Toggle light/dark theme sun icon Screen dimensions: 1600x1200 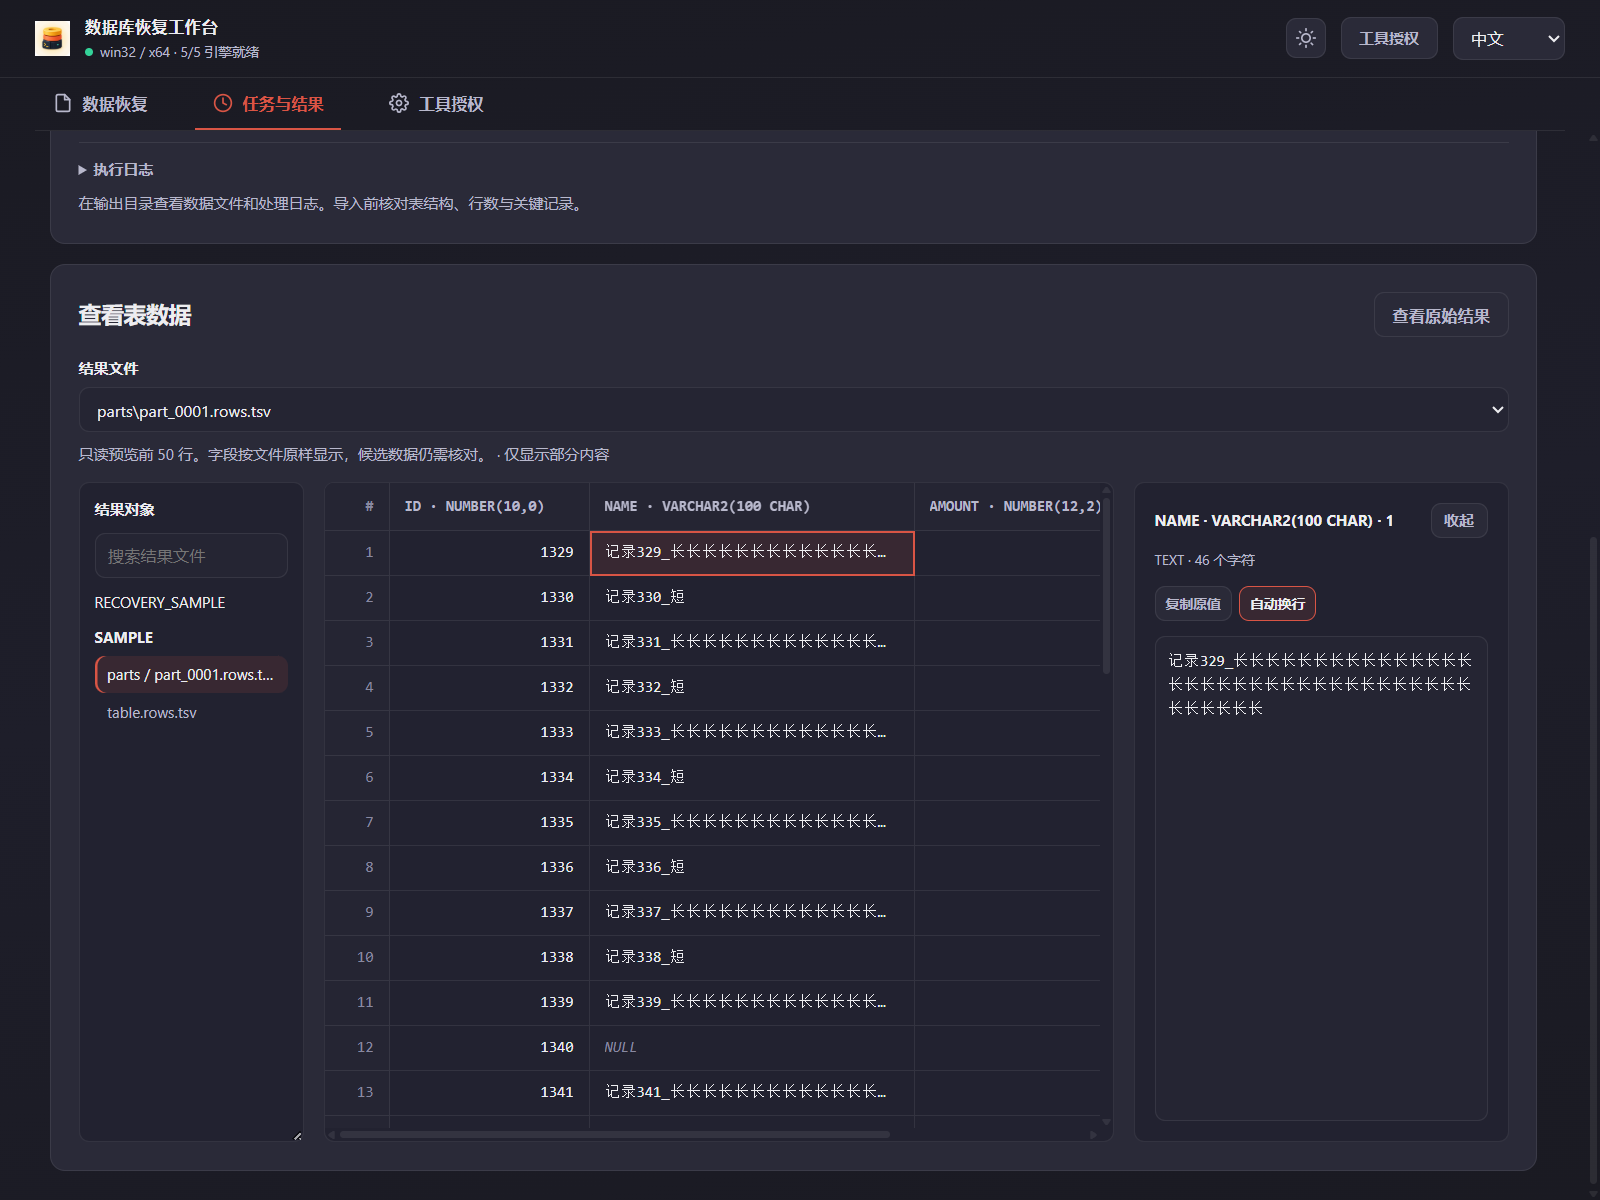pos(1306,38)
